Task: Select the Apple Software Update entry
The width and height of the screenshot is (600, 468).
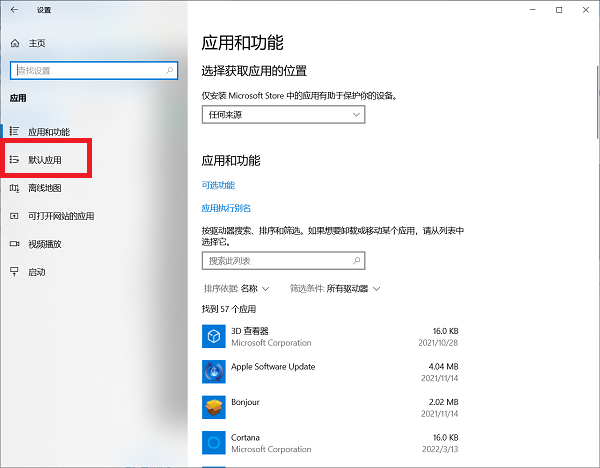Action: click(x=273, y=367)
